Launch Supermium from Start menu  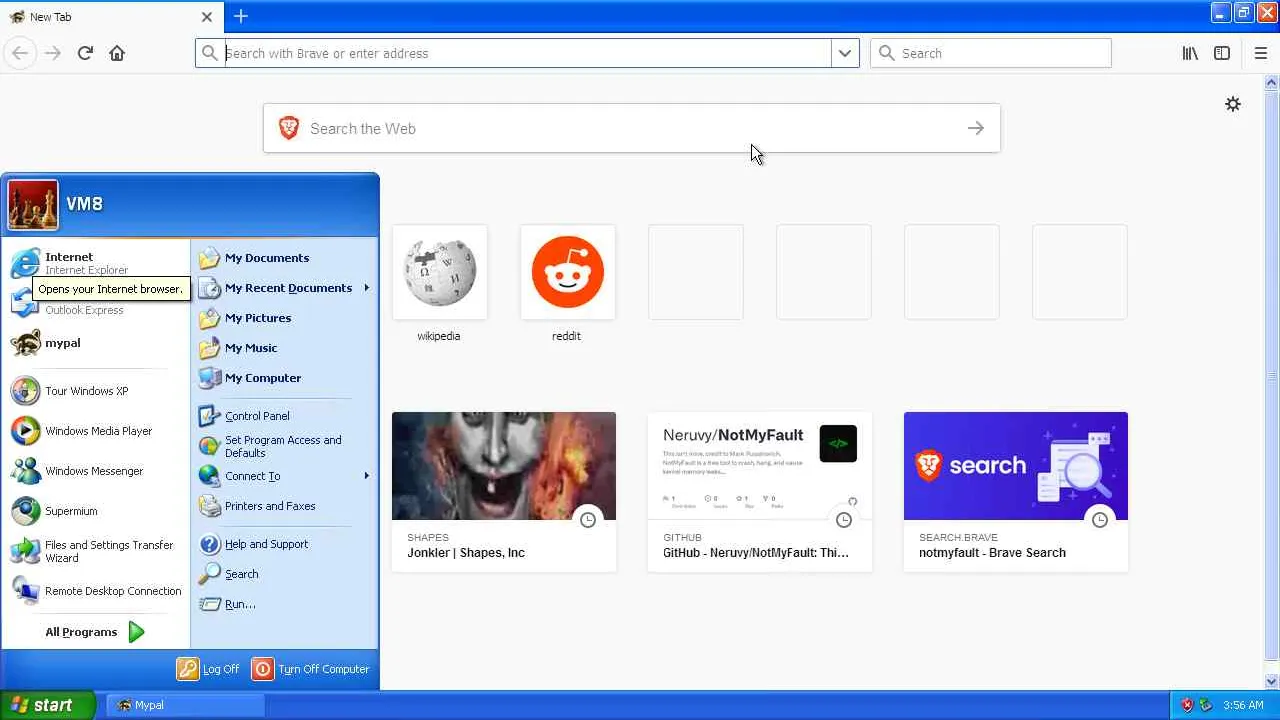[x=97, y=511]
